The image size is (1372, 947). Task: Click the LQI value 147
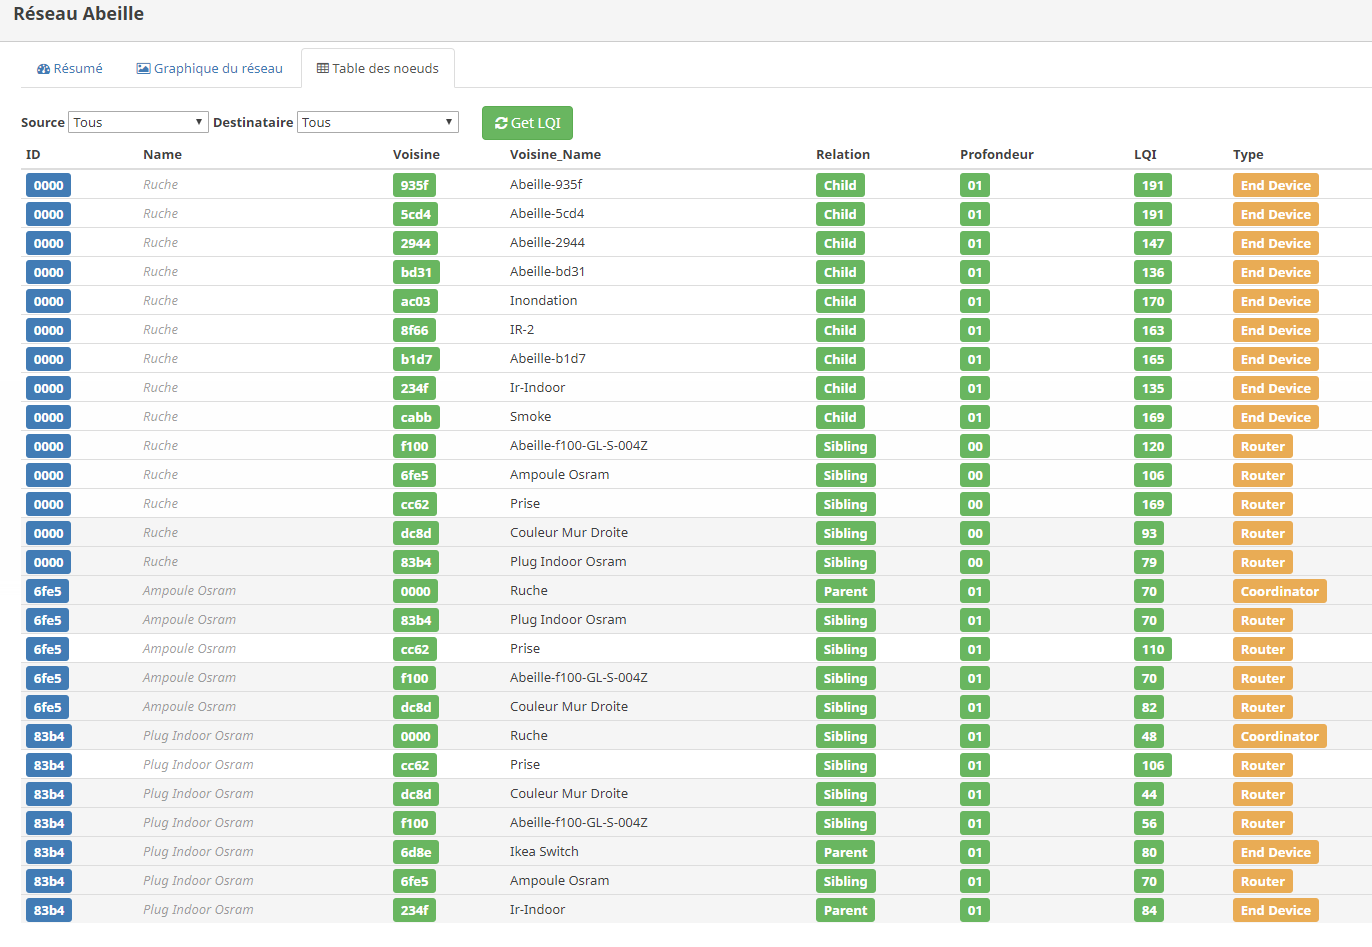point(1153,243)
